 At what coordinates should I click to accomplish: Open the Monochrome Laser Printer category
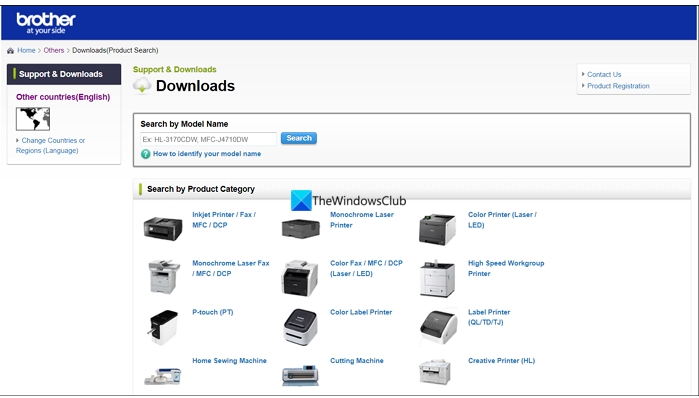click(x=362, y=220)
